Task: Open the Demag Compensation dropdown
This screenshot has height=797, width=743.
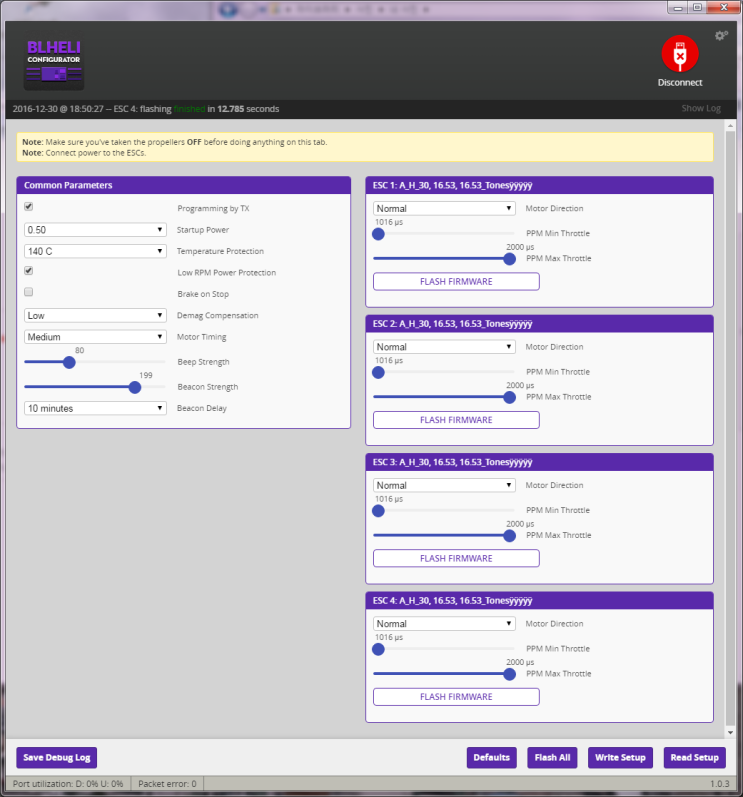Action: (x=95, y=315)
